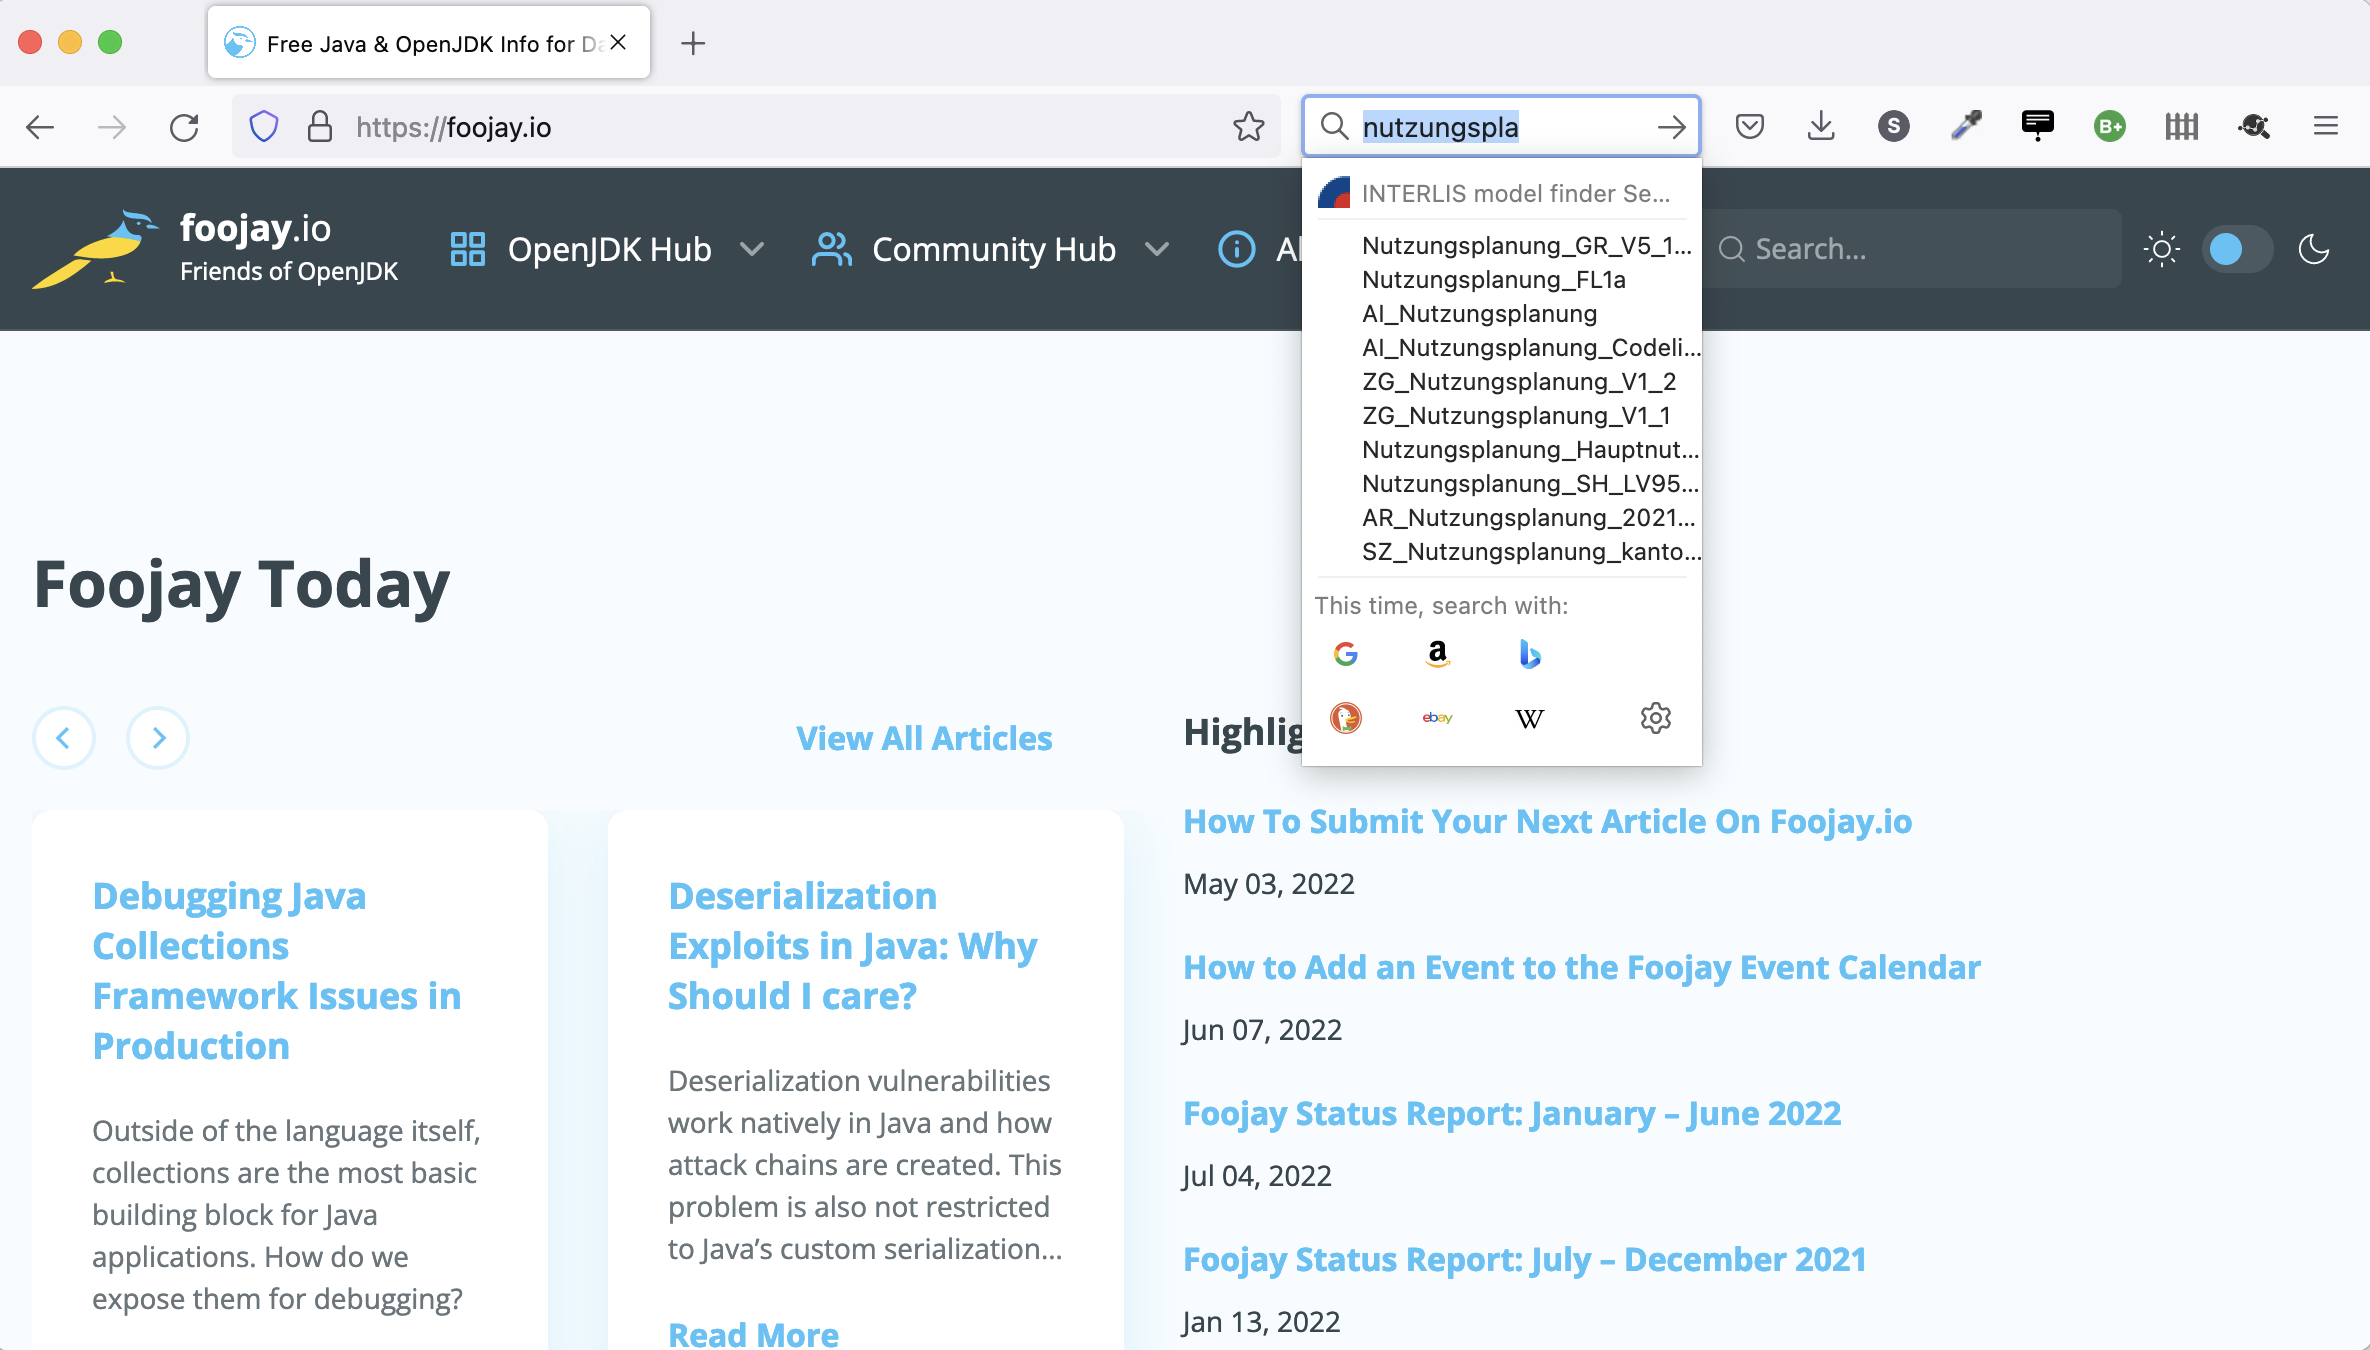2370x1350 pixels.
Task: Click the spy face extension icon
Action: 2254,126
